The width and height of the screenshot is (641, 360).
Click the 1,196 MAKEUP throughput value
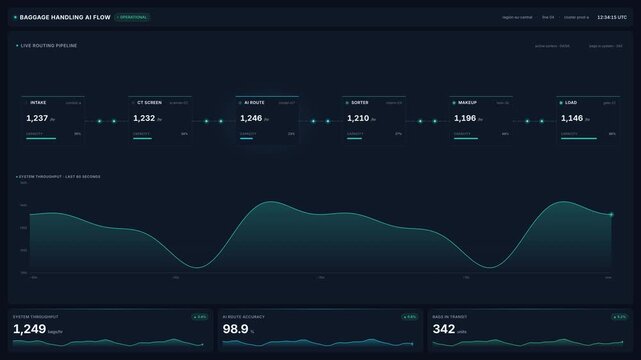(465, 119)
